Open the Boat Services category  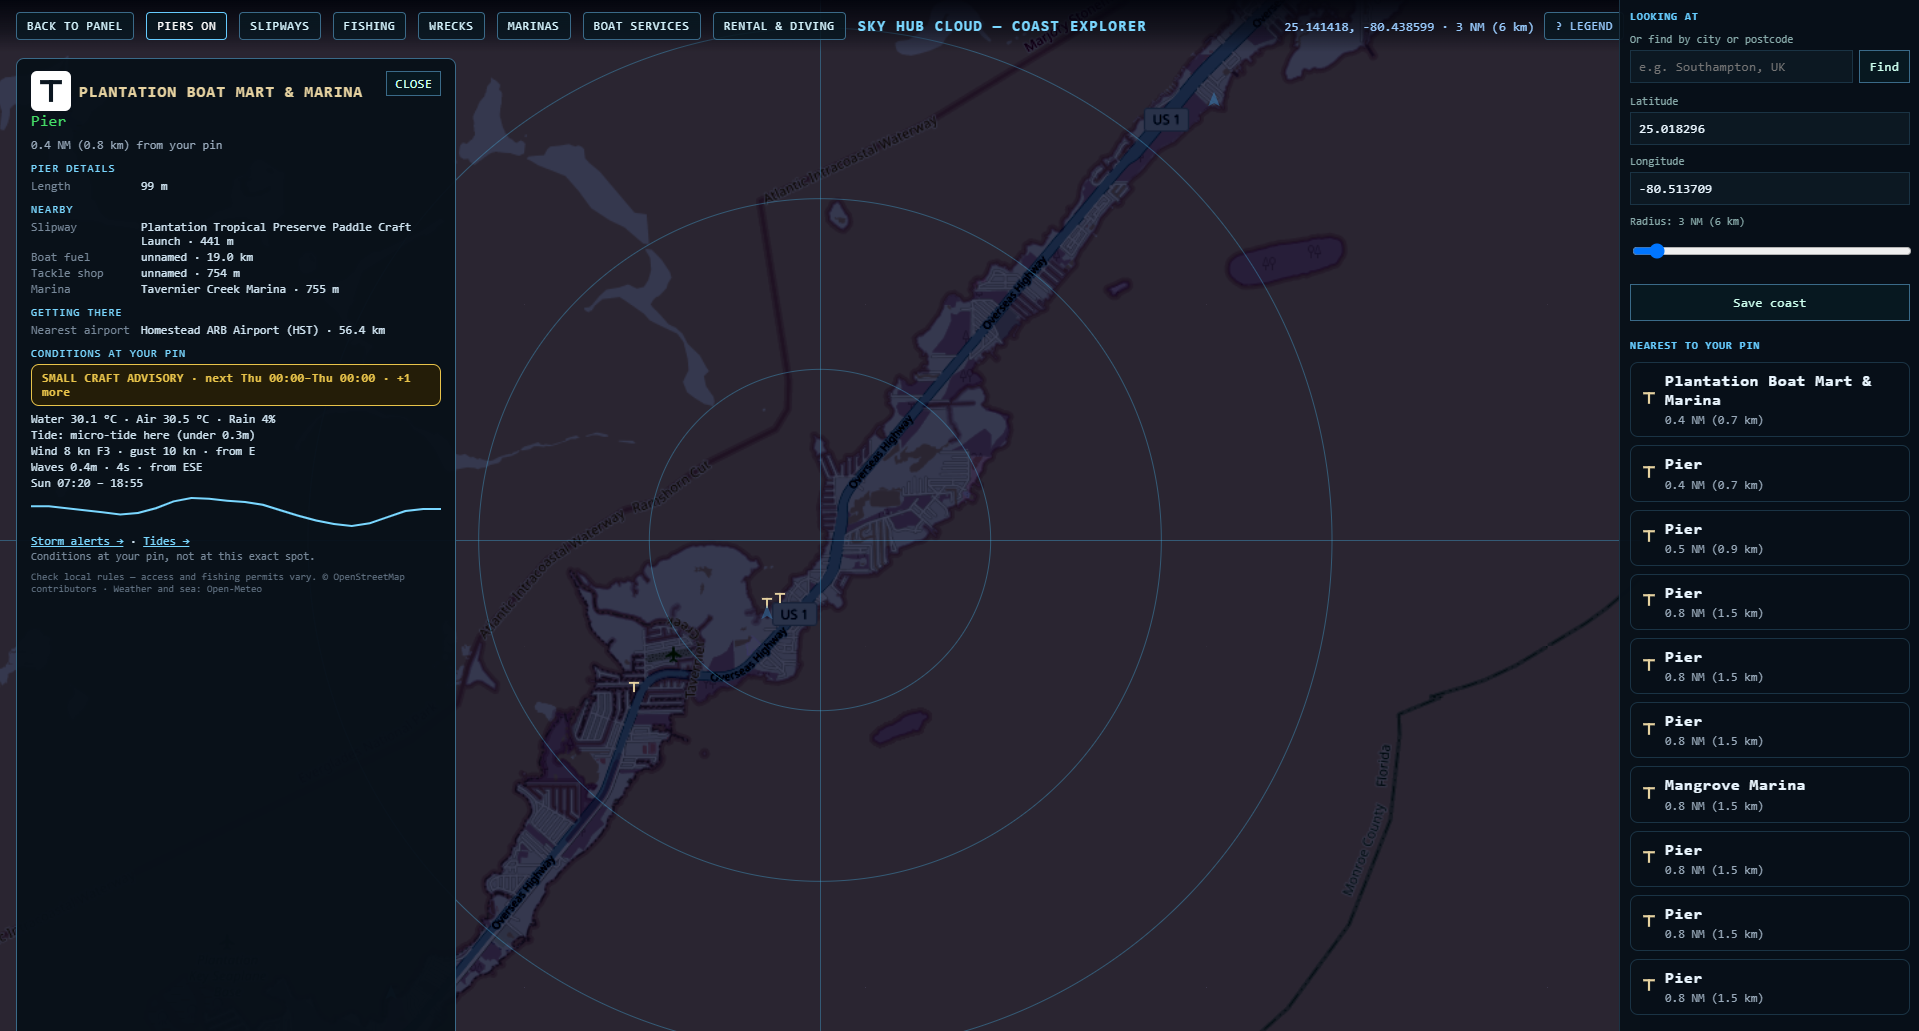pos(641,26)
